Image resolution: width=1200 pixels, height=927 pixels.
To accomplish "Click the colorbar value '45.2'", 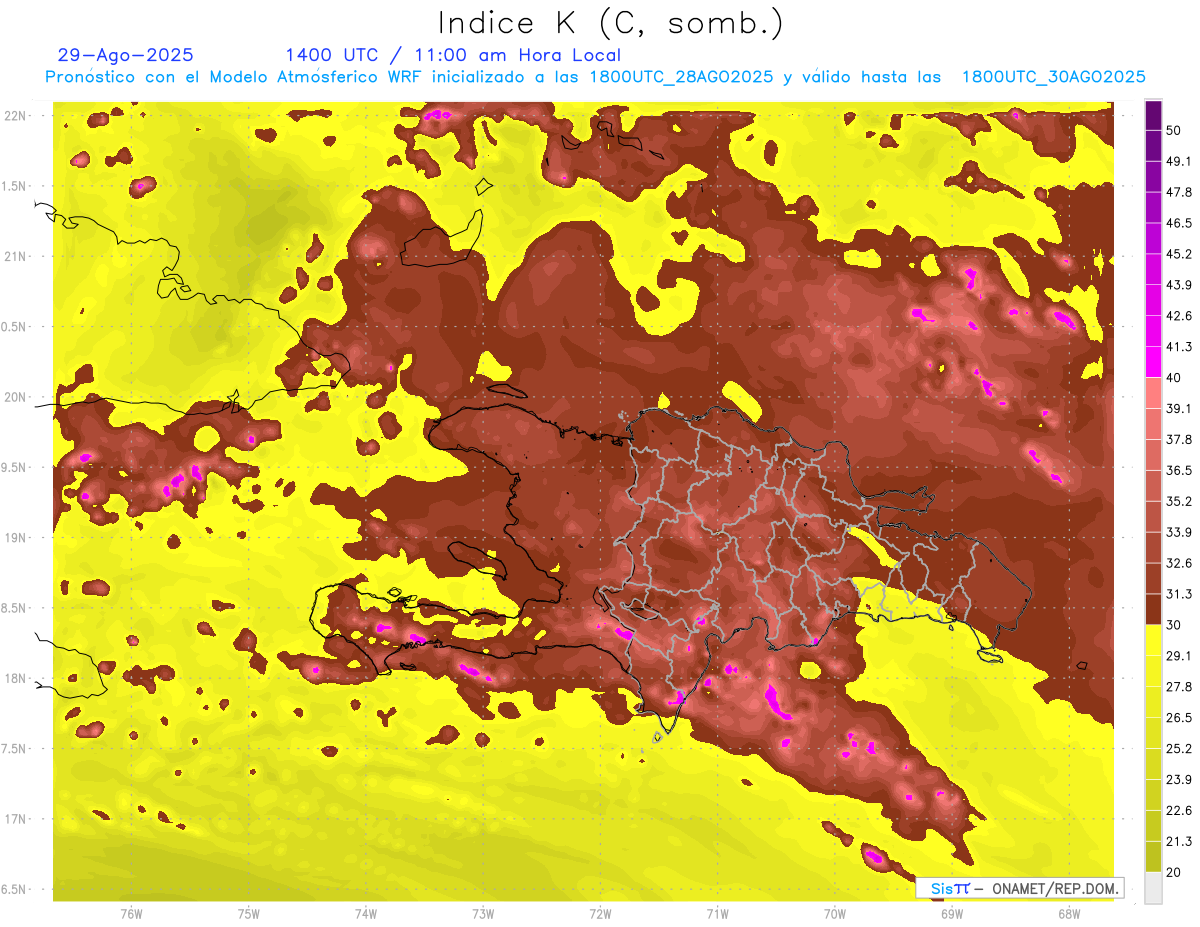I will 1178,254.
